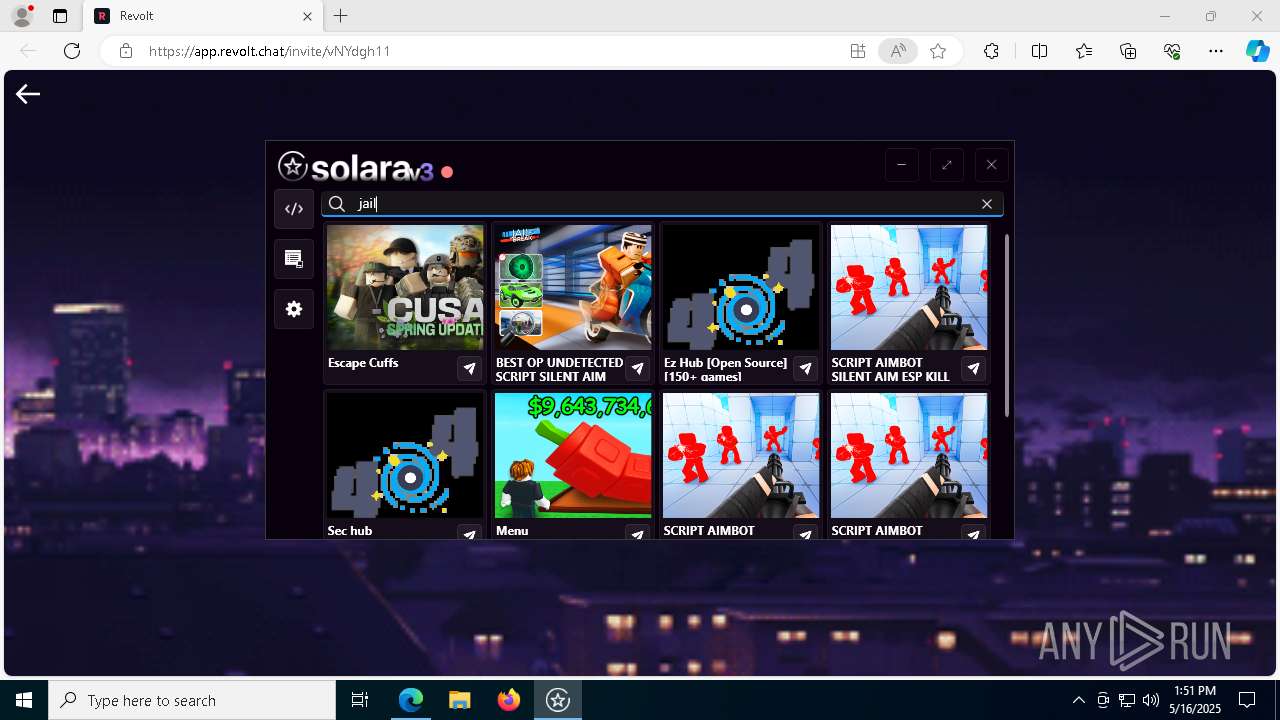Toggle read aloud icon in address bar

click(898, 51)
